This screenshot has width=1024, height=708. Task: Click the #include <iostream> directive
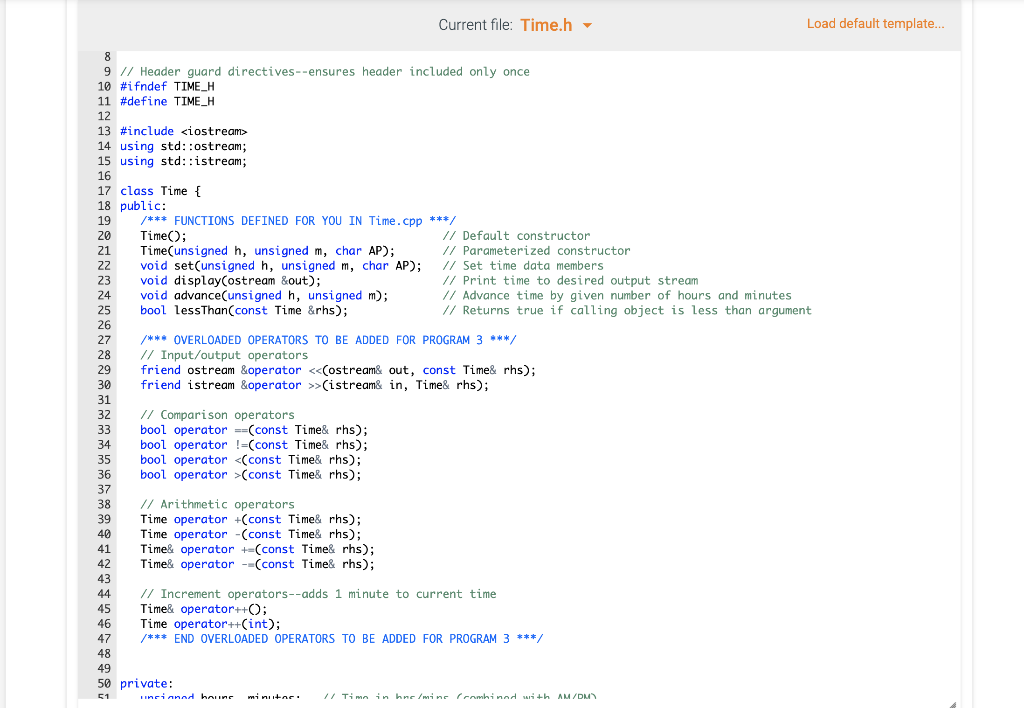pos(180,131)
